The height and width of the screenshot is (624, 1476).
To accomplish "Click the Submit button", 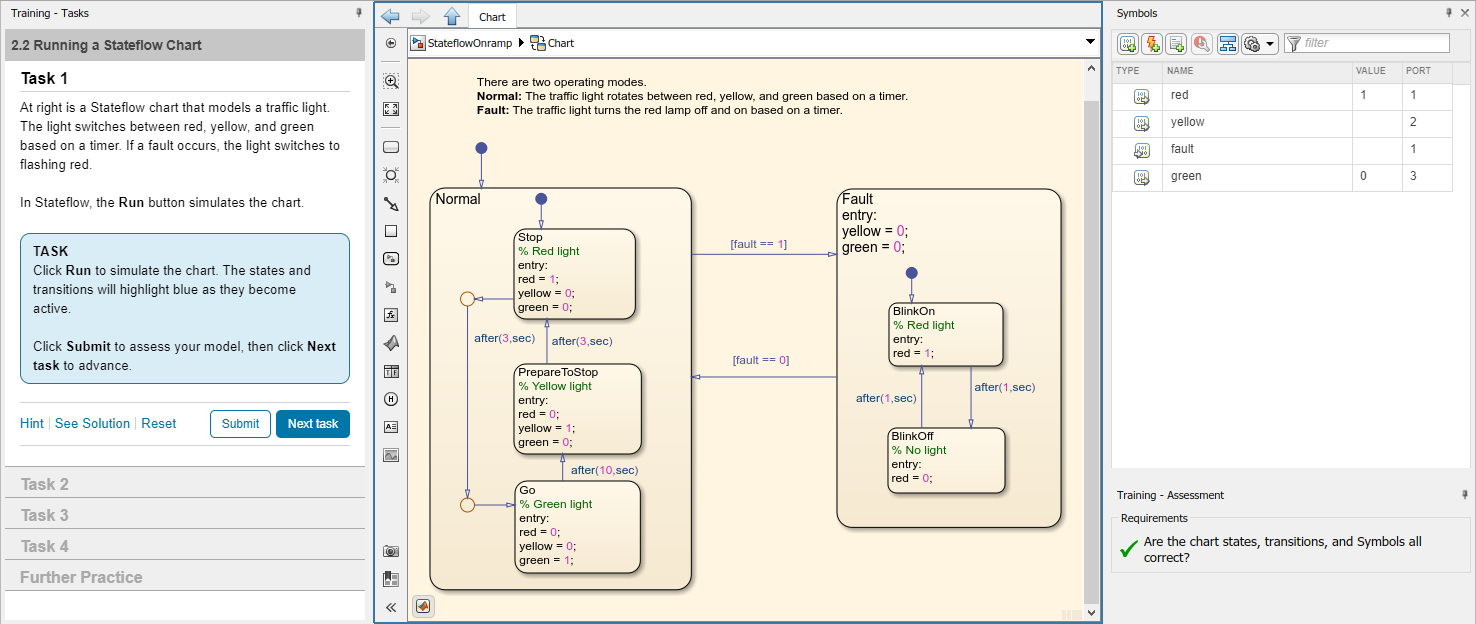I will tap(239, 423).
